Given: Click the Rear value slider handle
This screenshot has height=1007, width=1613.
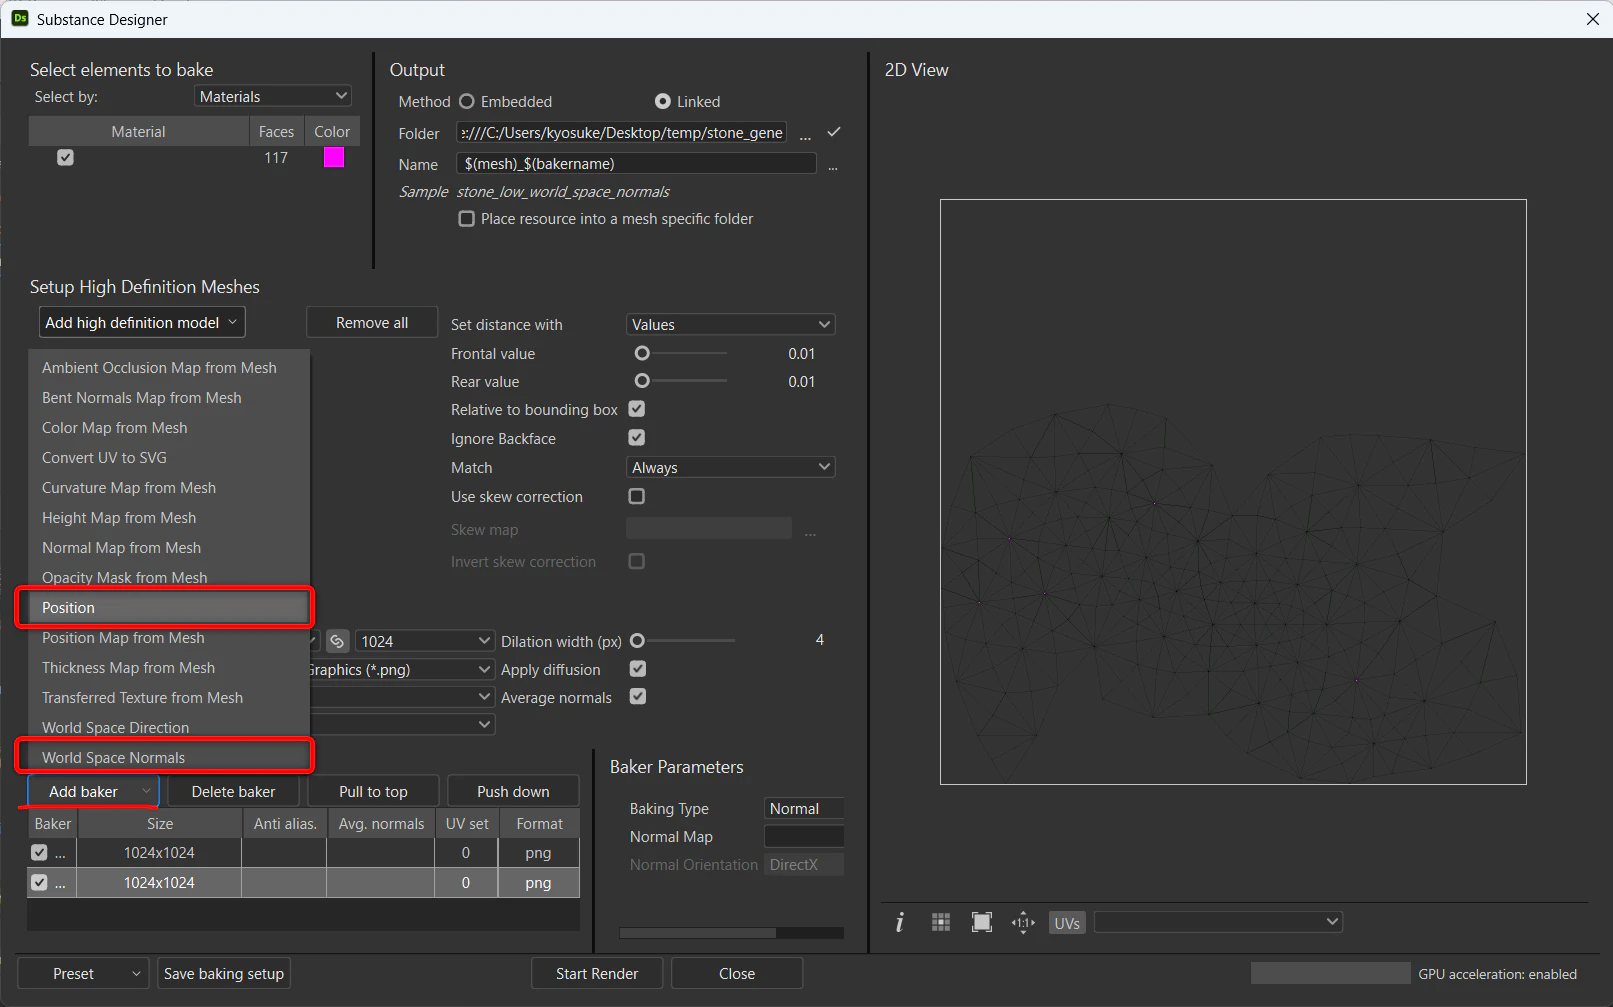Looking at the screenshot, I should click(x=642, y=381).
